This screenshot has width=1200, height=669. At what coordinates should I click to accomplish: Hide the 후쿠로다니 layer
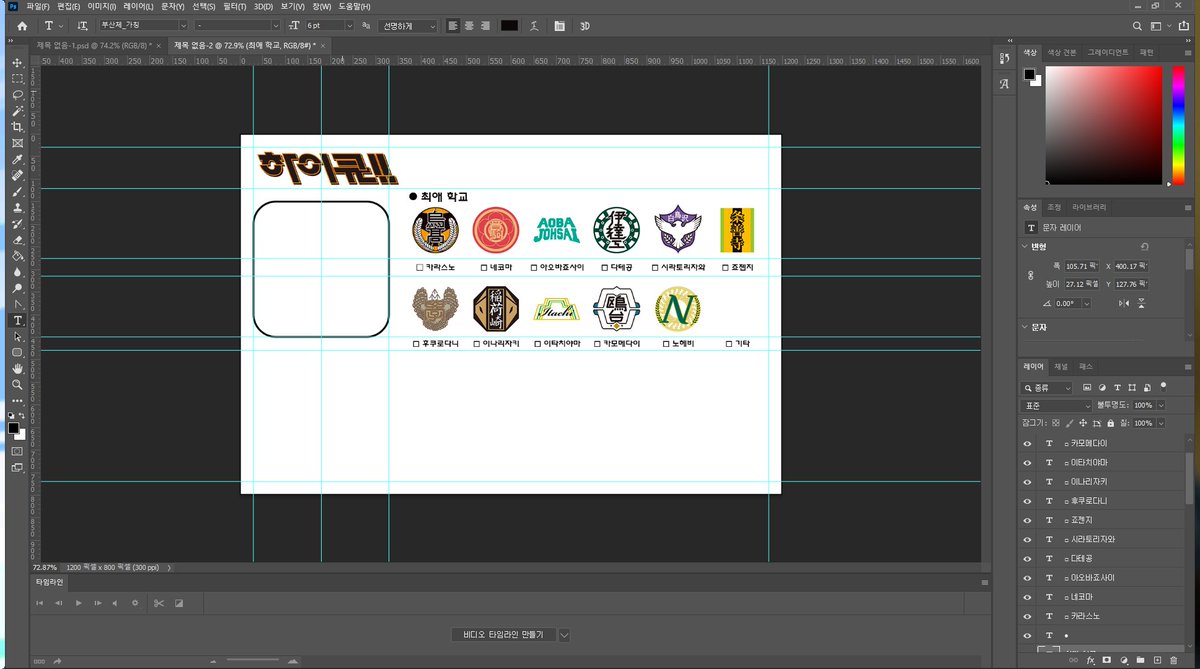coord(1026,500)
